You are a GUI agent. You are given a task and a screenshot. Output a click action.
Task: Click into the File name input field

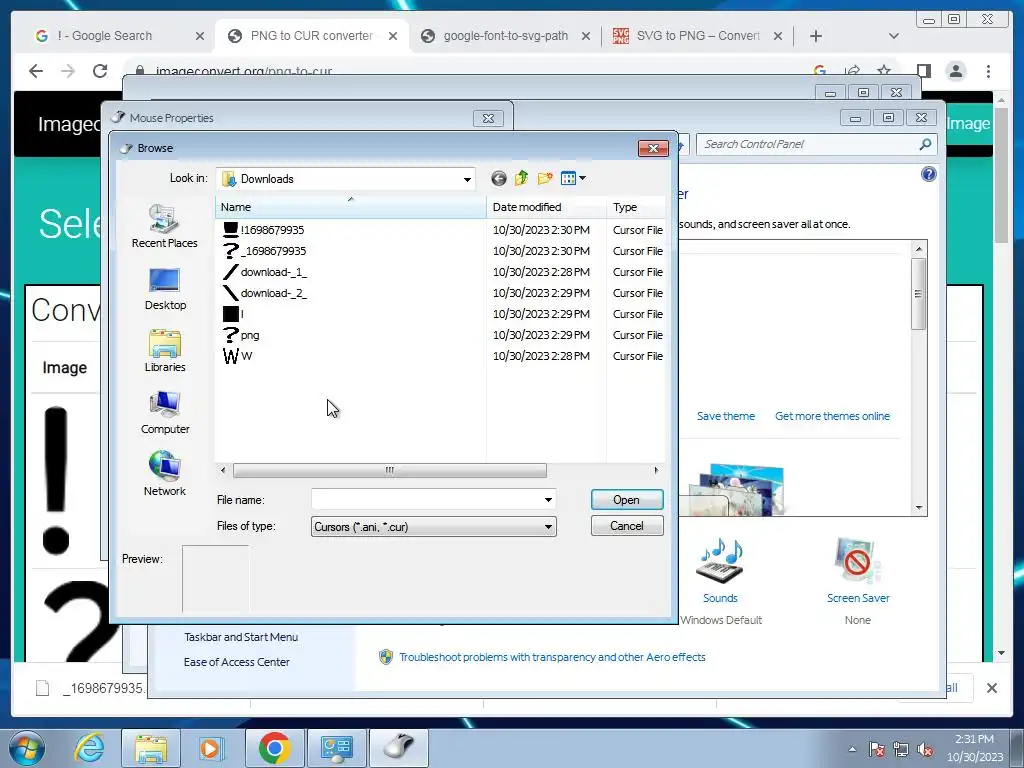(426, 500)
